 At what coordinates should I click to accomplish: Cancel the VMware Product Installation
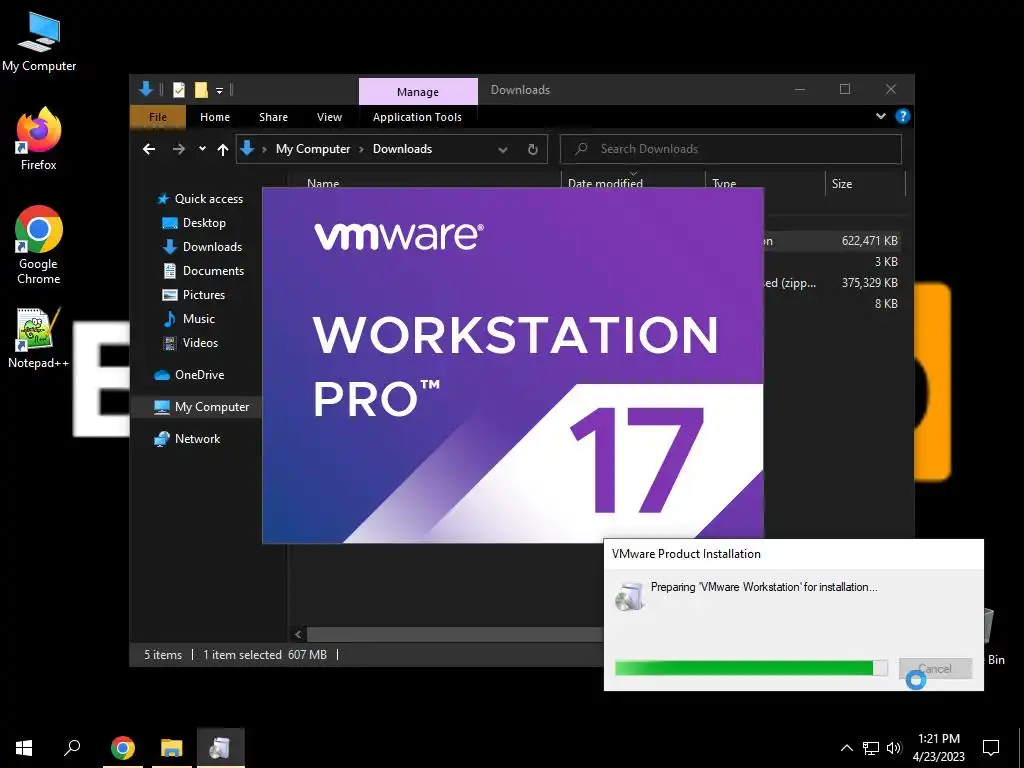935,668
